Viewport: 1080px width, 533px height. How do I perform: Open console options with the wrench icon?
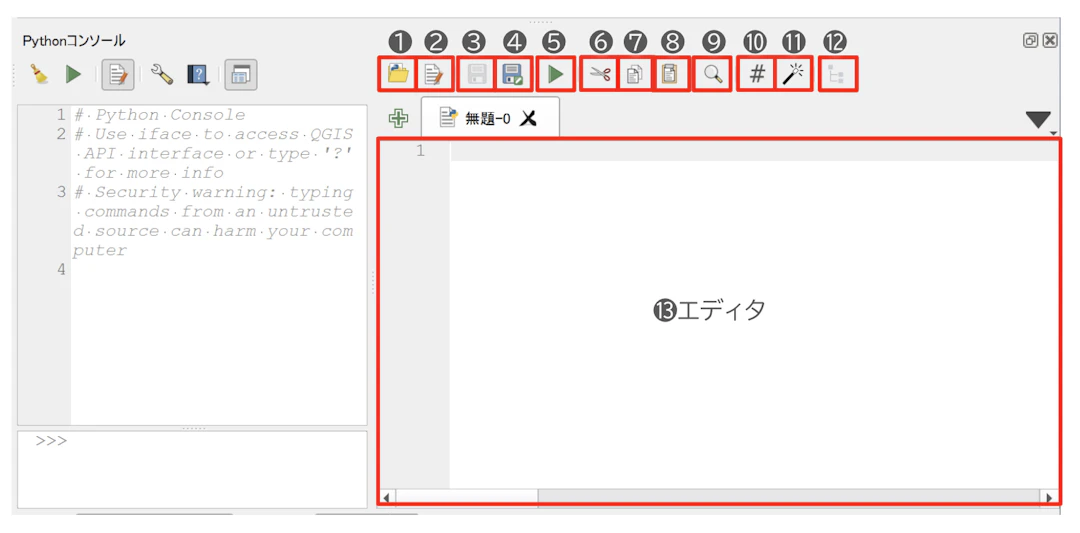[162, 74]
